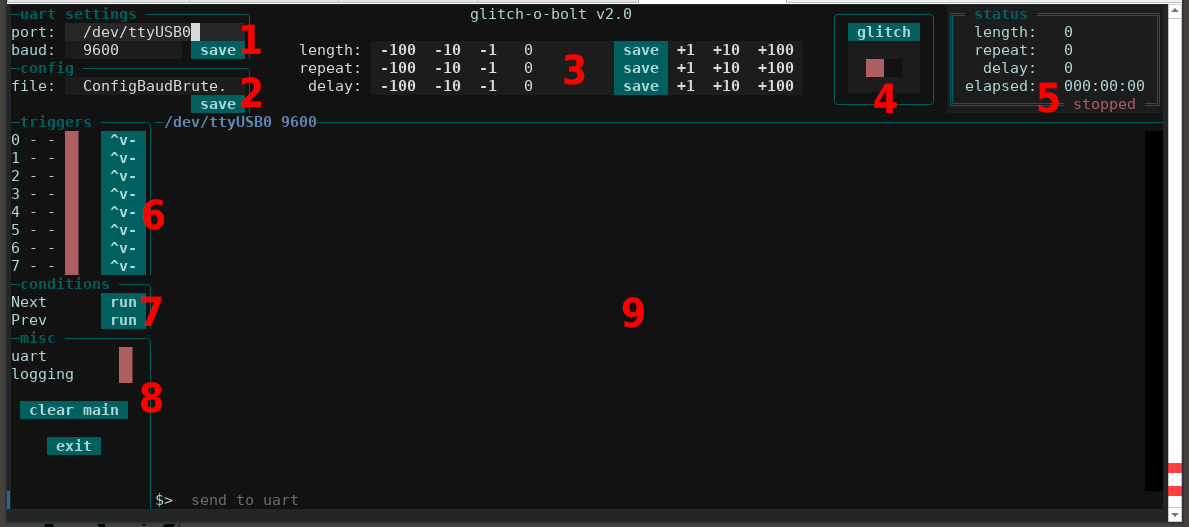
Task: Increase length by 10
Action: [729, 50]
